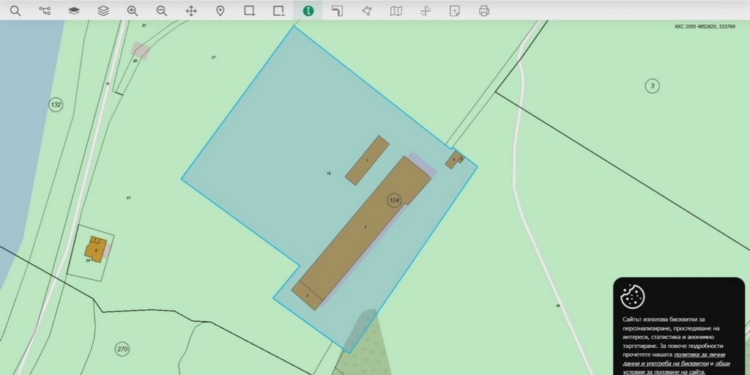Viewport: 750px width, 375px height.
Task: Select the crossed-lines coordinate tool
Action: (x=425, y=11)
